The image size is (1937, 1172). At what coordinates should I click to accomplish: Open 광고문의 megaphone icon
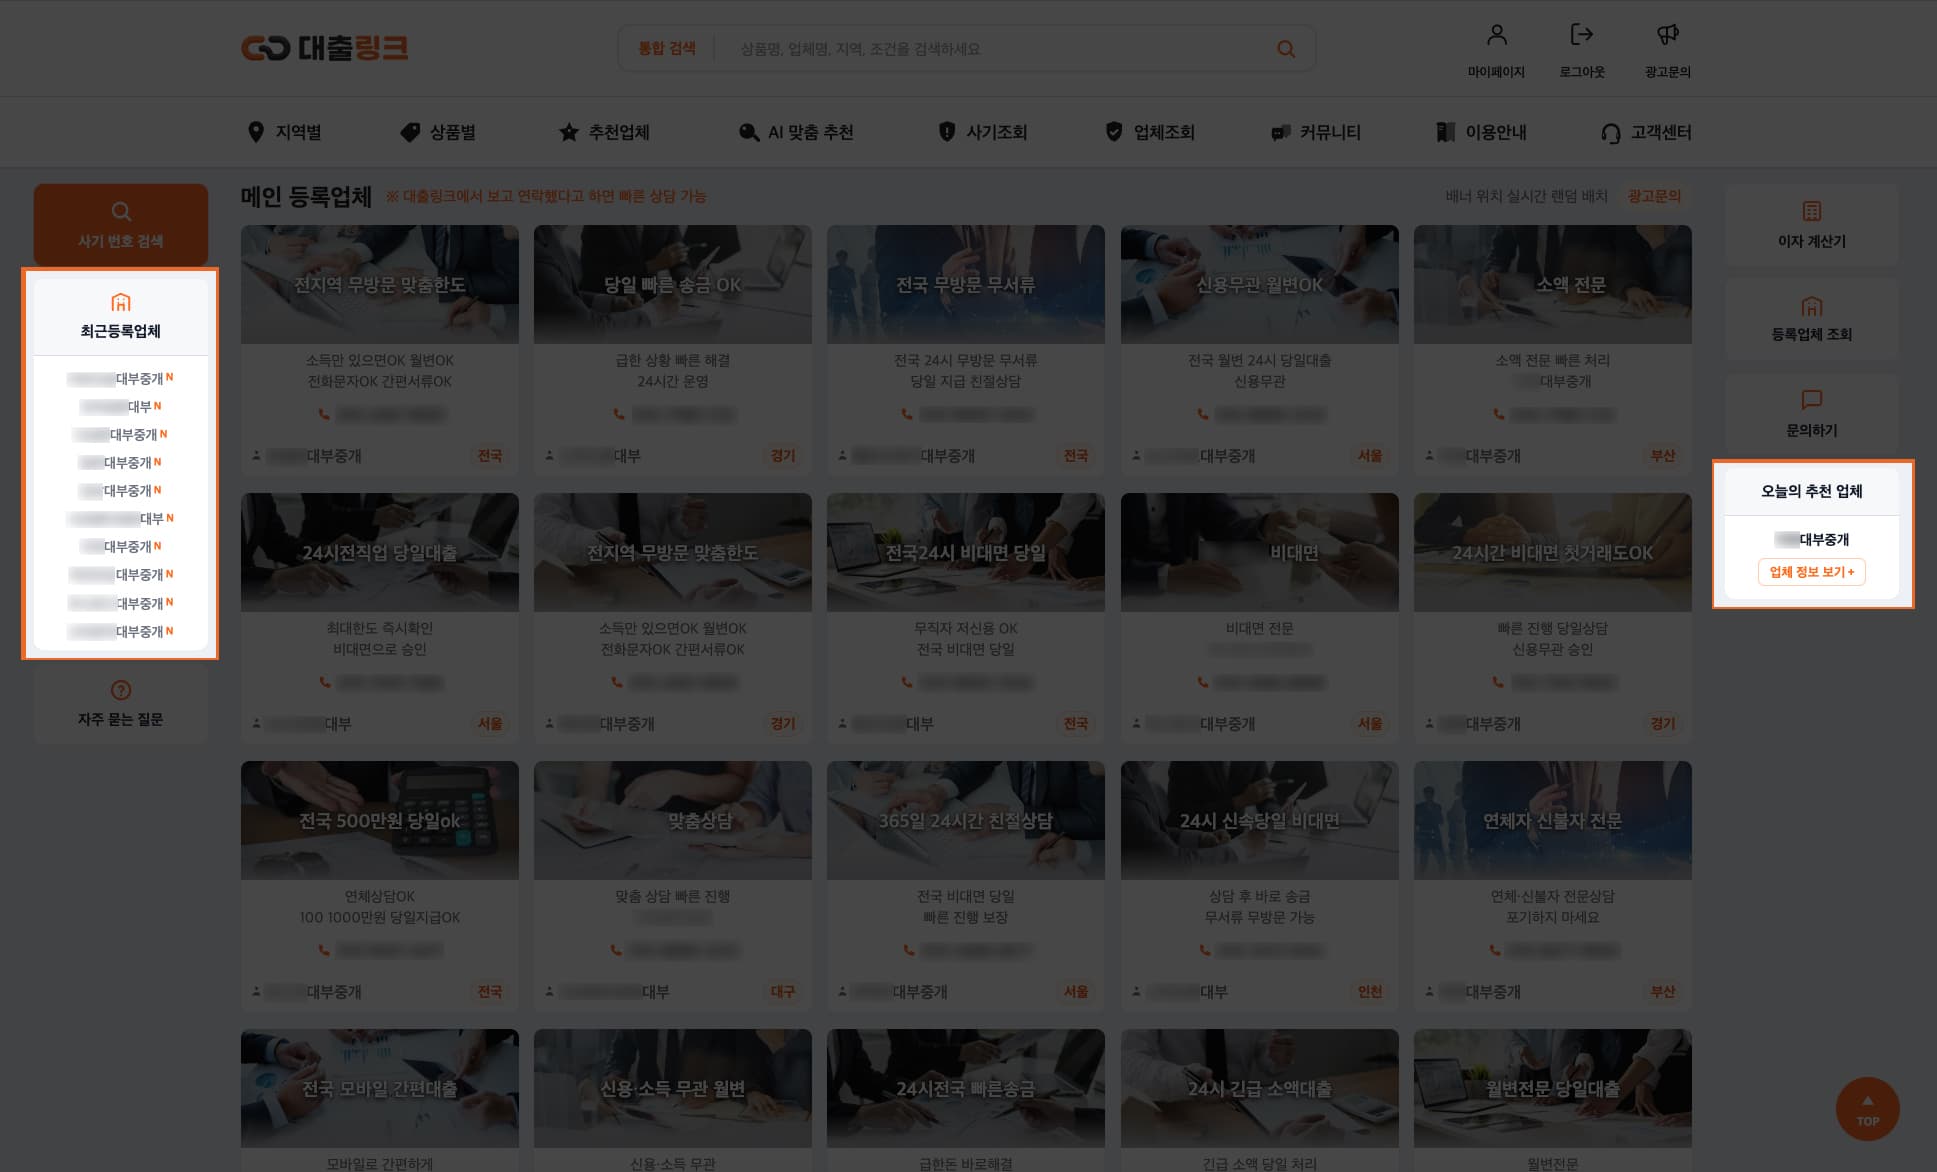1667,35
